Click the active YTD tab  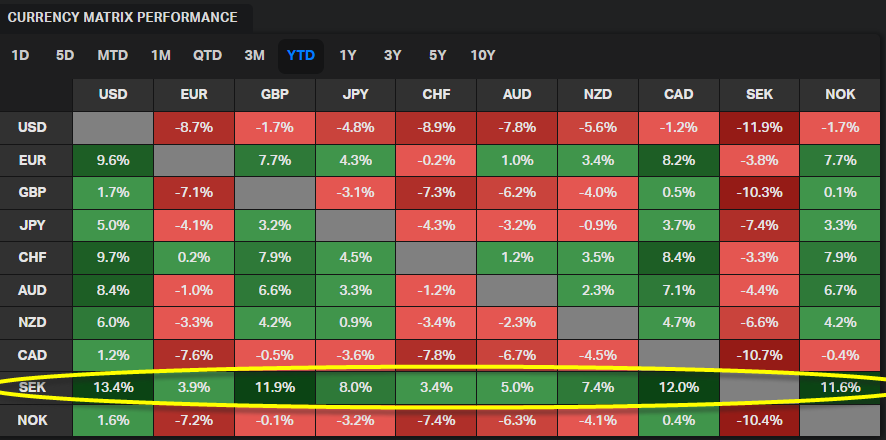pyautogui.click(x=301, y=55)
